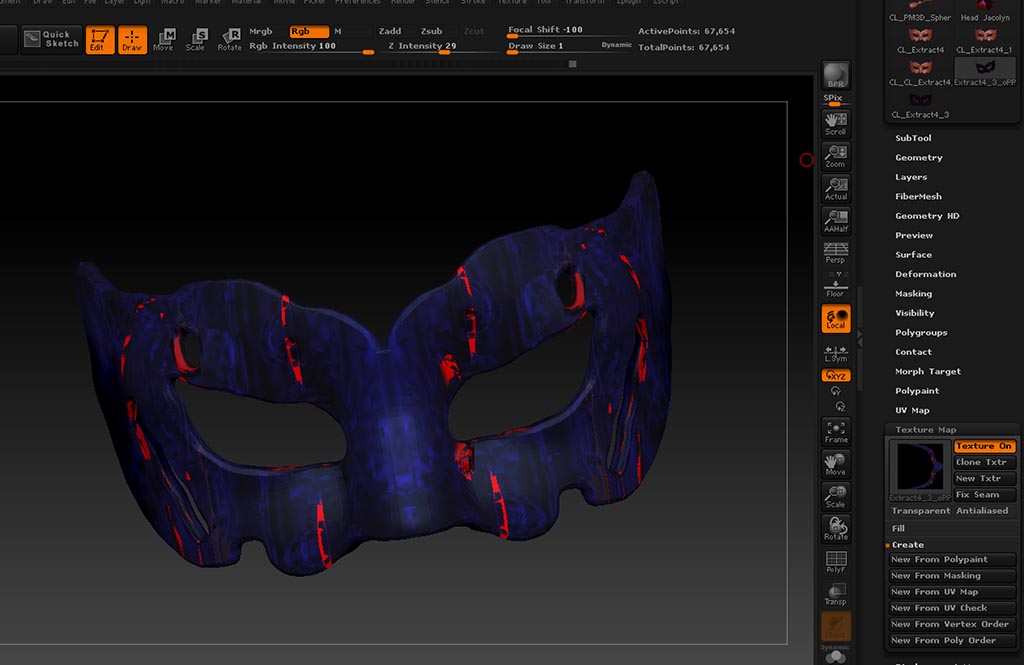Select the CL_CL_Extract4 mask tool
The image size is (1024, 665).
920,73
